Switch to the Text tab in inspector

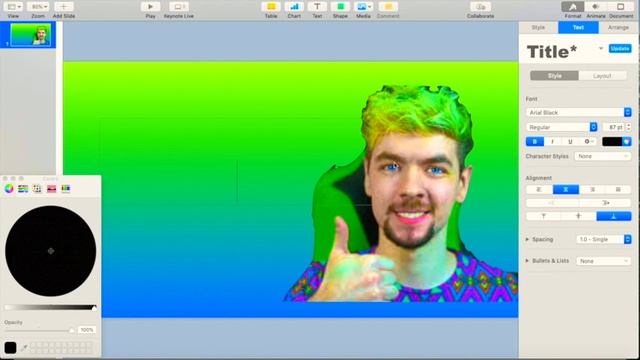click(x=578, y=27)
